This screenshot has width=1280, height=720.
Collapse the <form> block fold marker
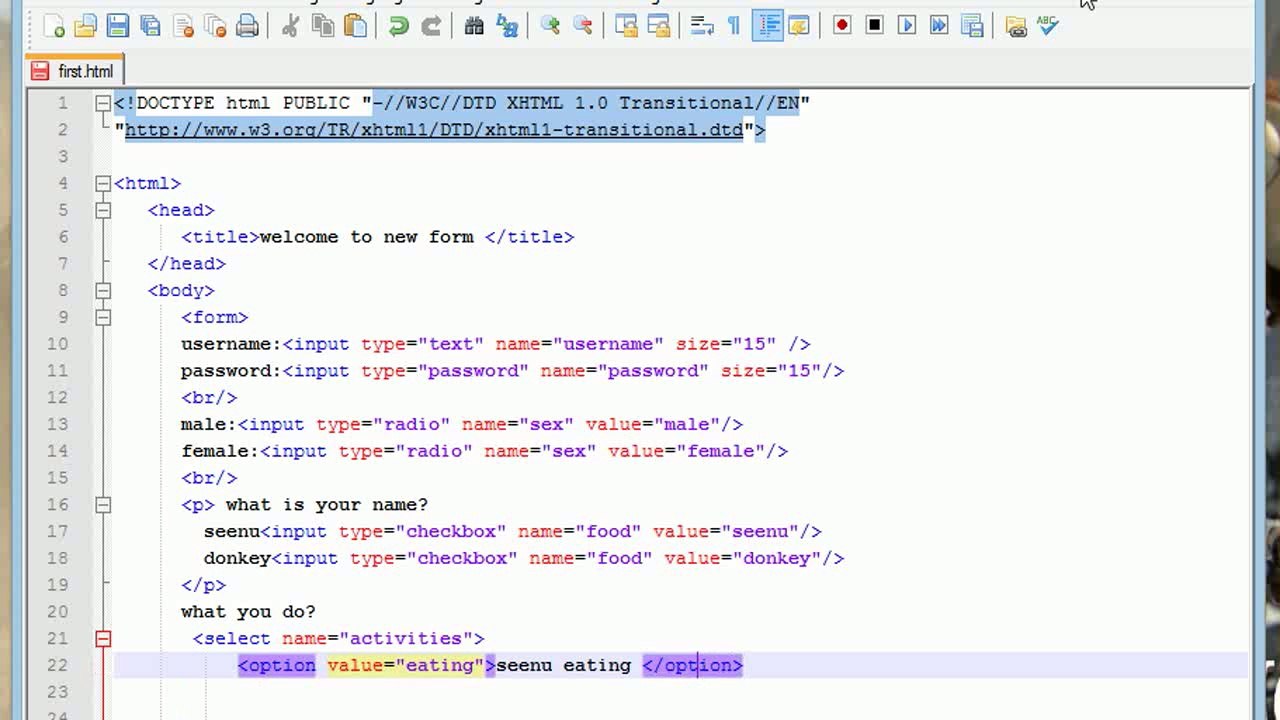click(x=103, y=317)
